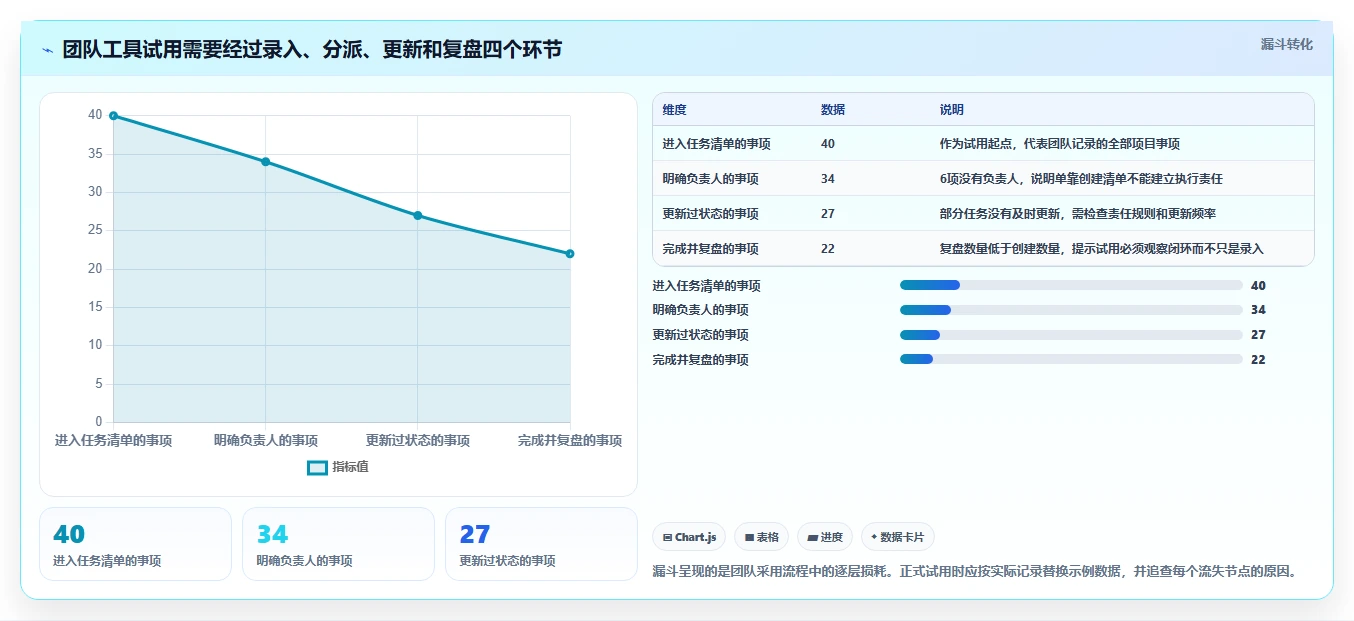This screenshot has width=1354, height=621.
Task: Click the progress bar for 更新过状态的事项
Action: [x=1071, y=335]
